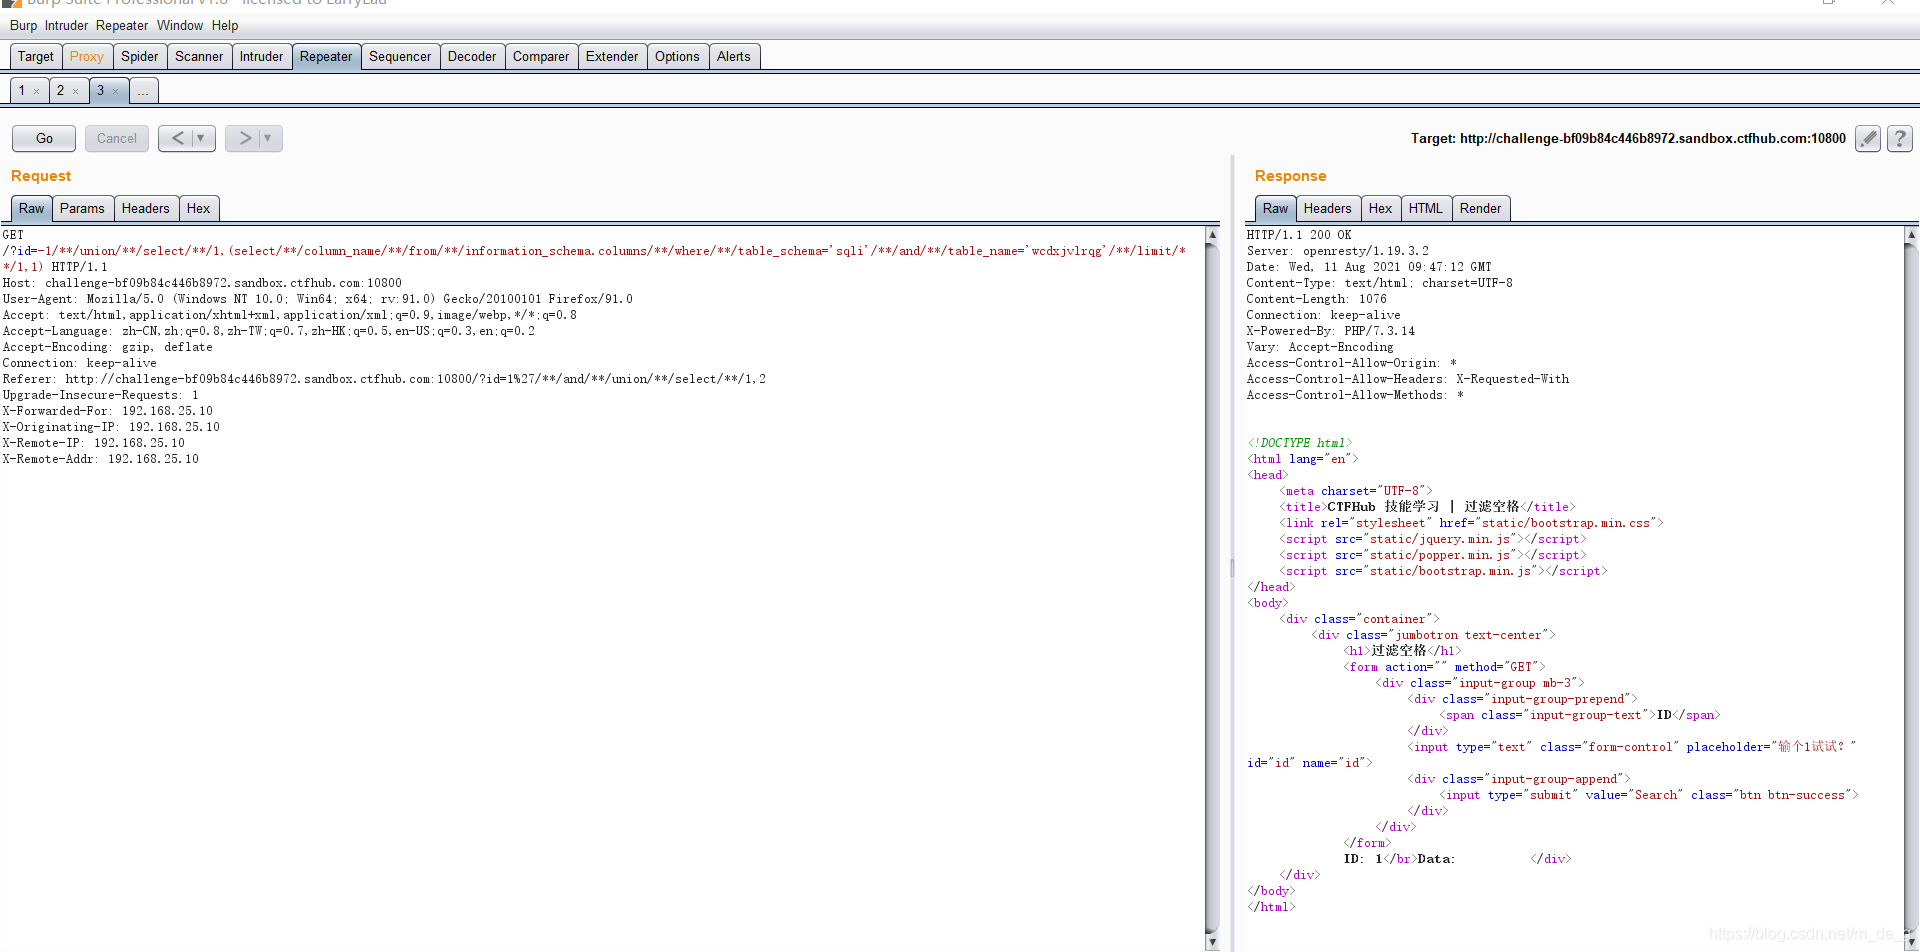Click the X-Forwarded-For header line
Screen dimensions: 1920x952
click(107, 411)
